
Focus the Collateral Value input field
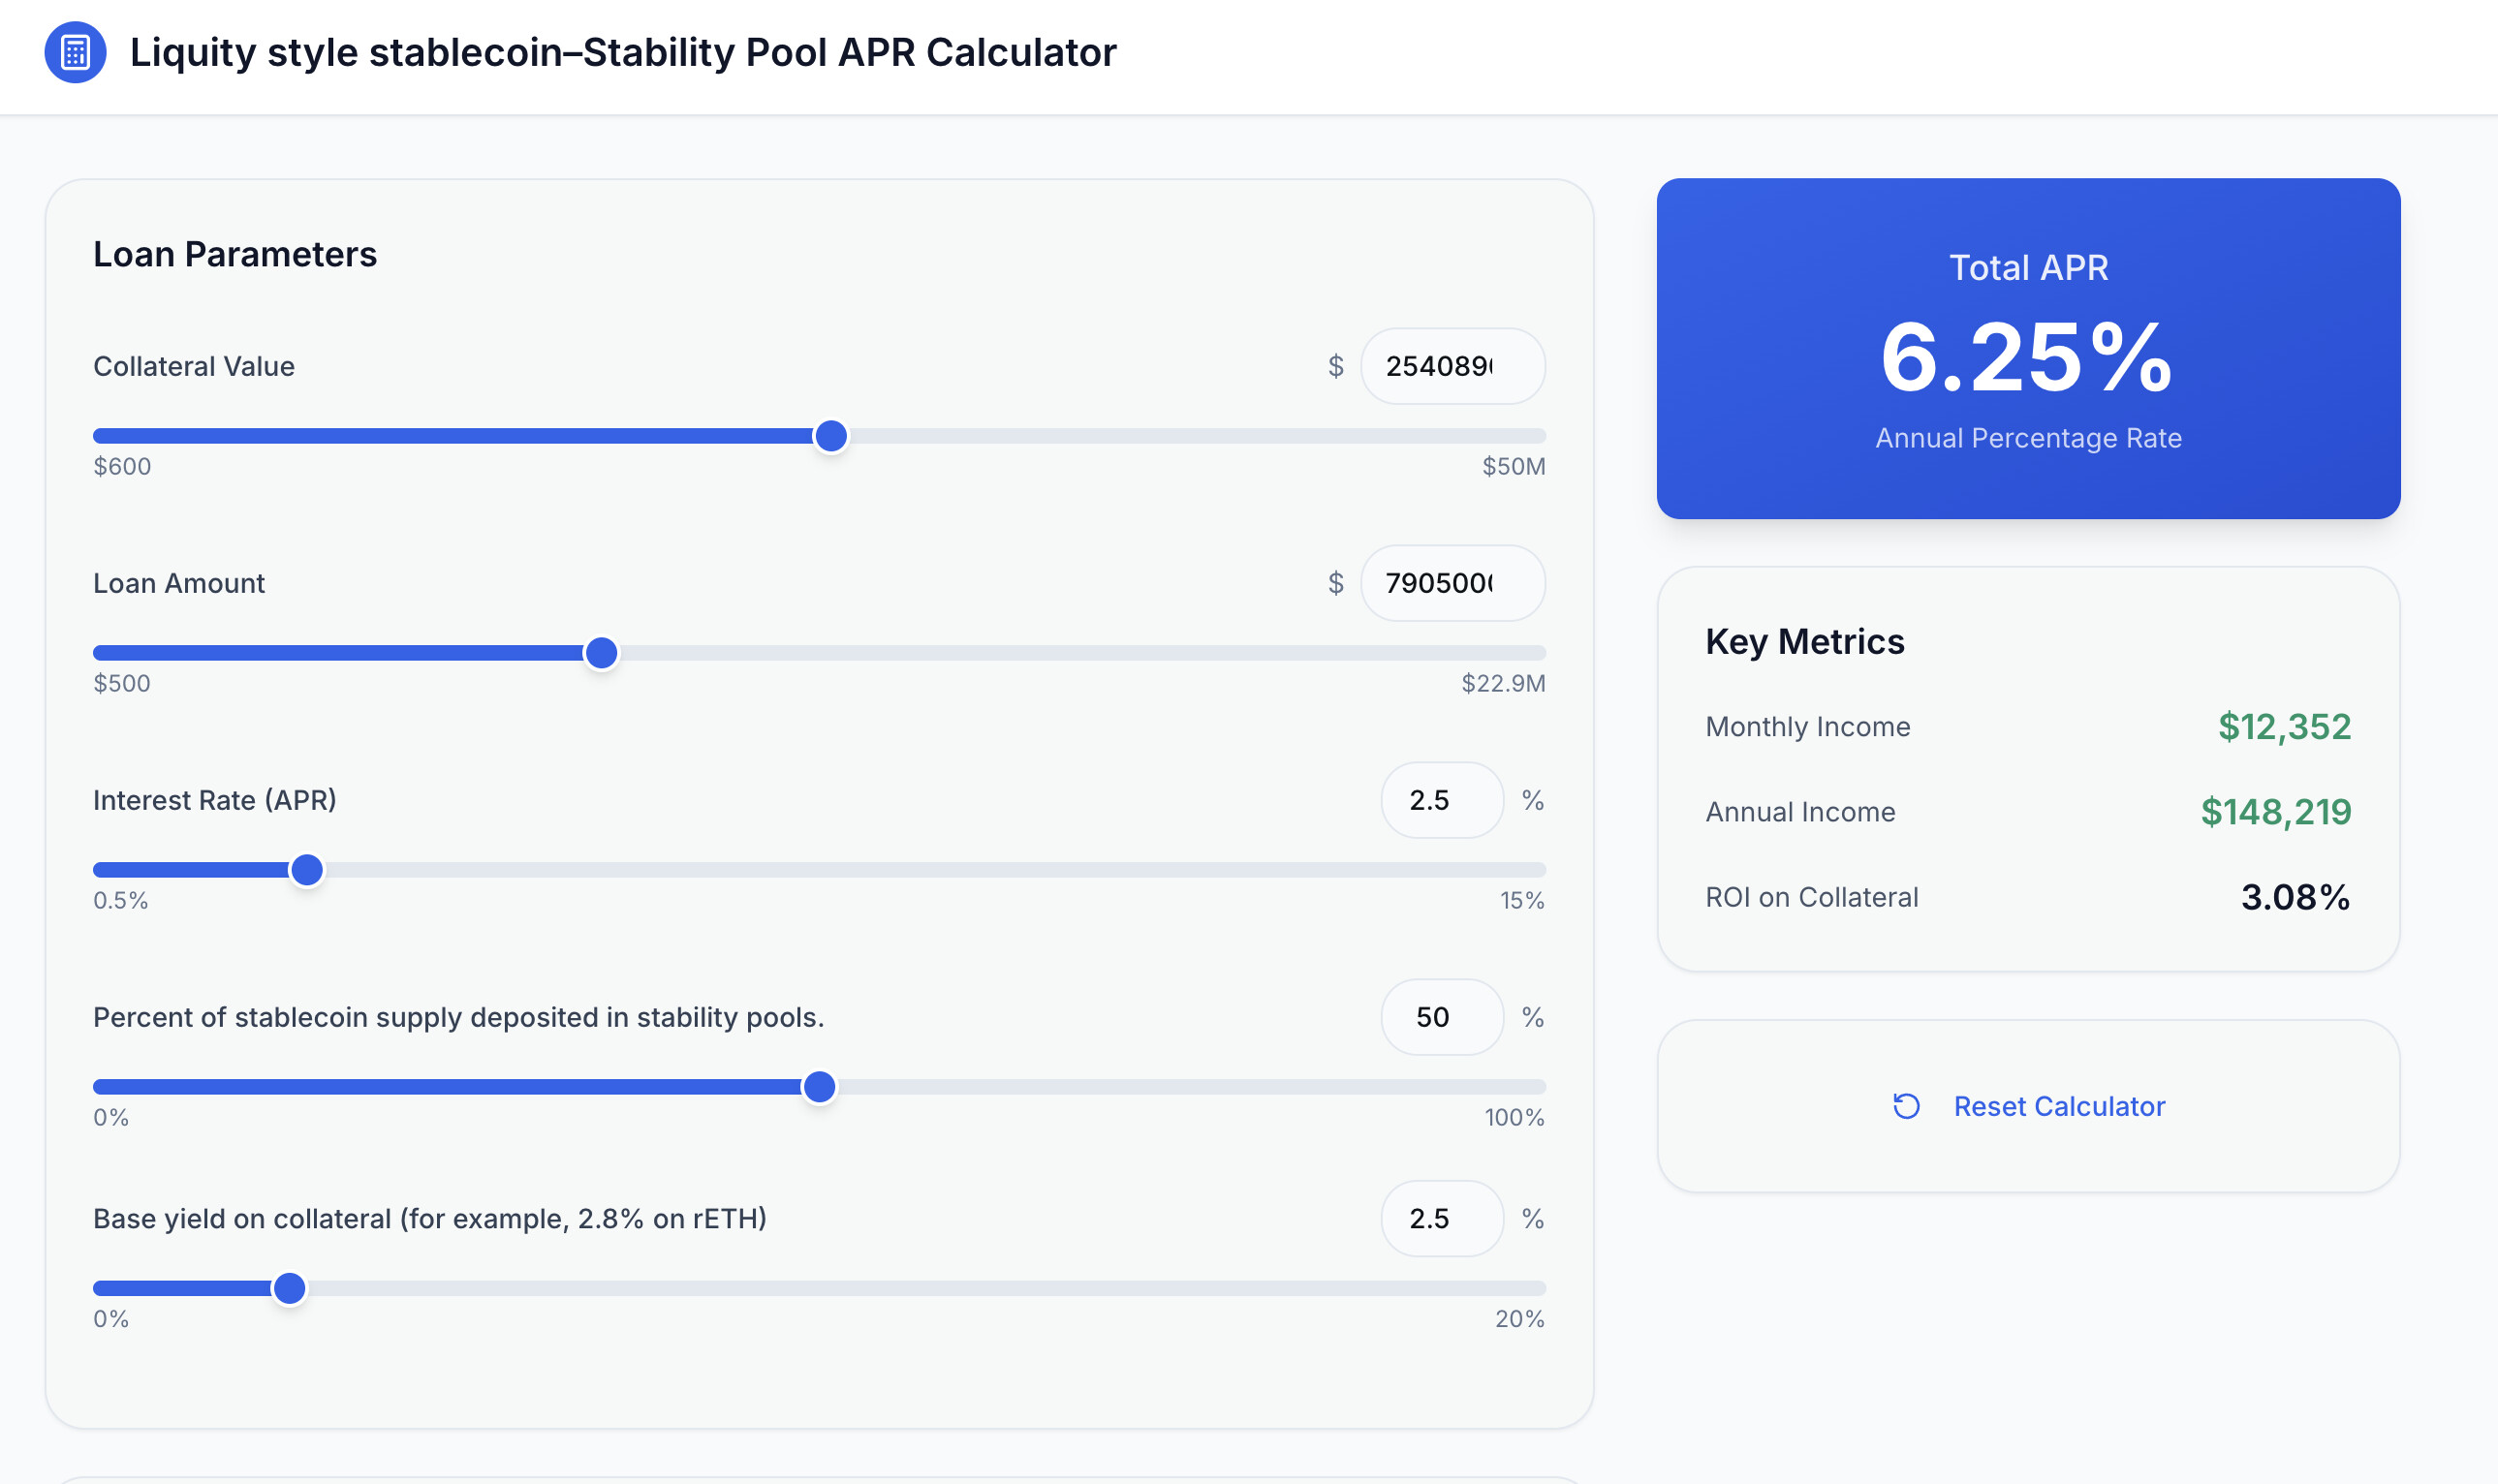(x=1453, y=366)
